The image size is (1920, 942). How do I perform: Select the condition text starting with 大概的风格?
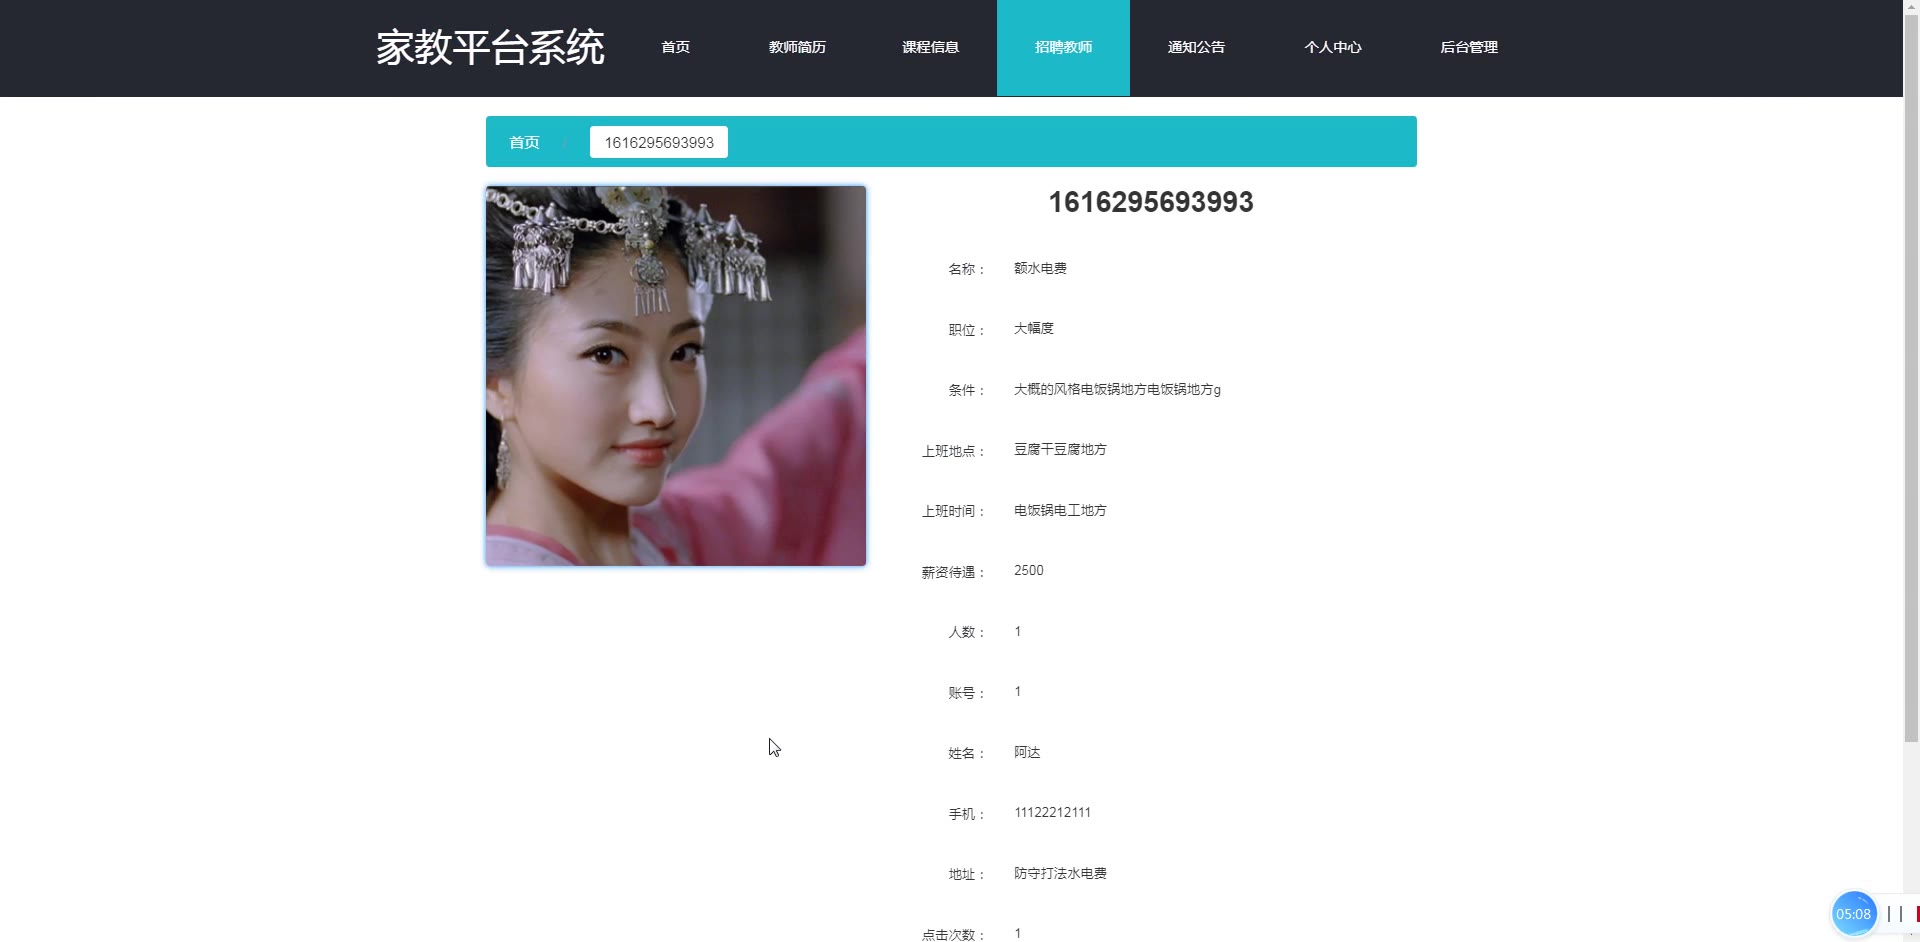tap(1117, 389)
